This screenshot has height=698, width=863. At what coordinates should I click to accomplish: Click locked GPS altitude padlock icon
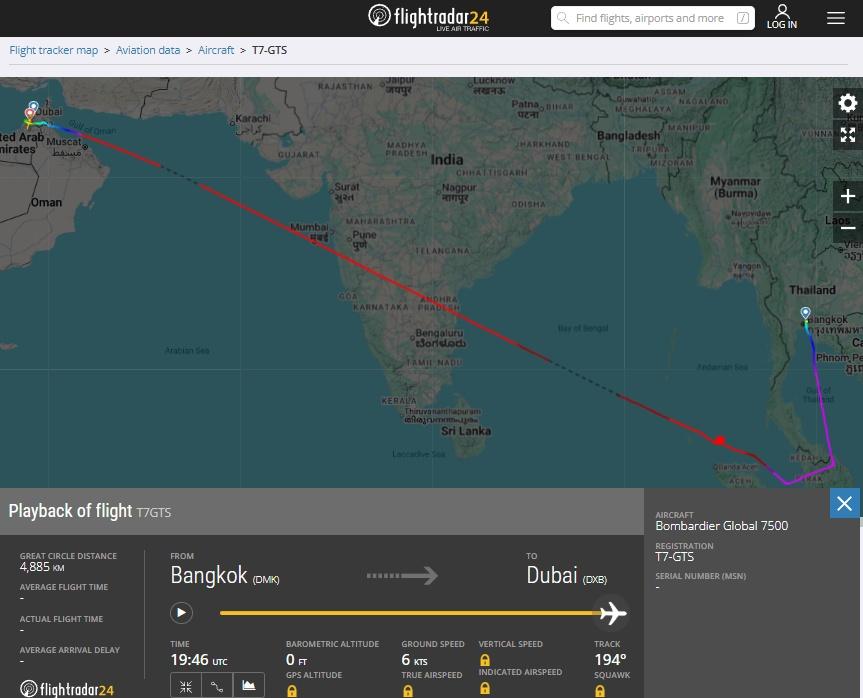click(292, 691)
